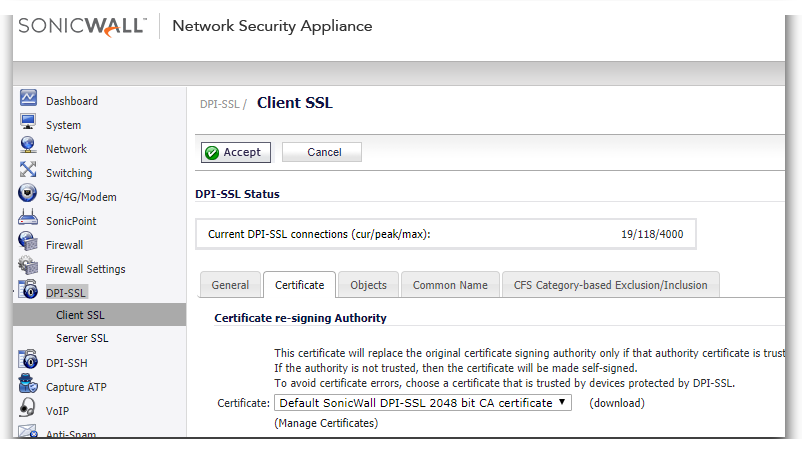This screenshot has width=802, height=454.
Task: Expand the VoIP section
Action: (x=57, y=411)
